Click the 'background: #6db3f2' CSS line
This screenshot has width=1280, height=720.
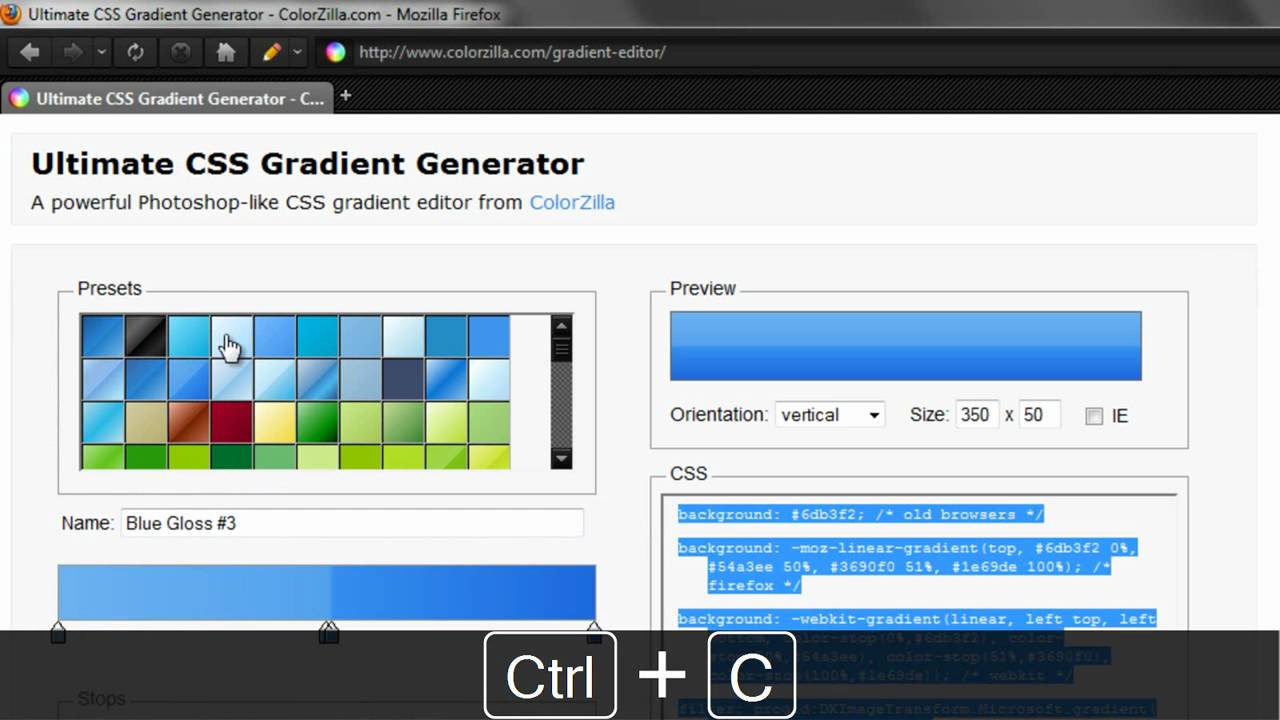[860, 514]
